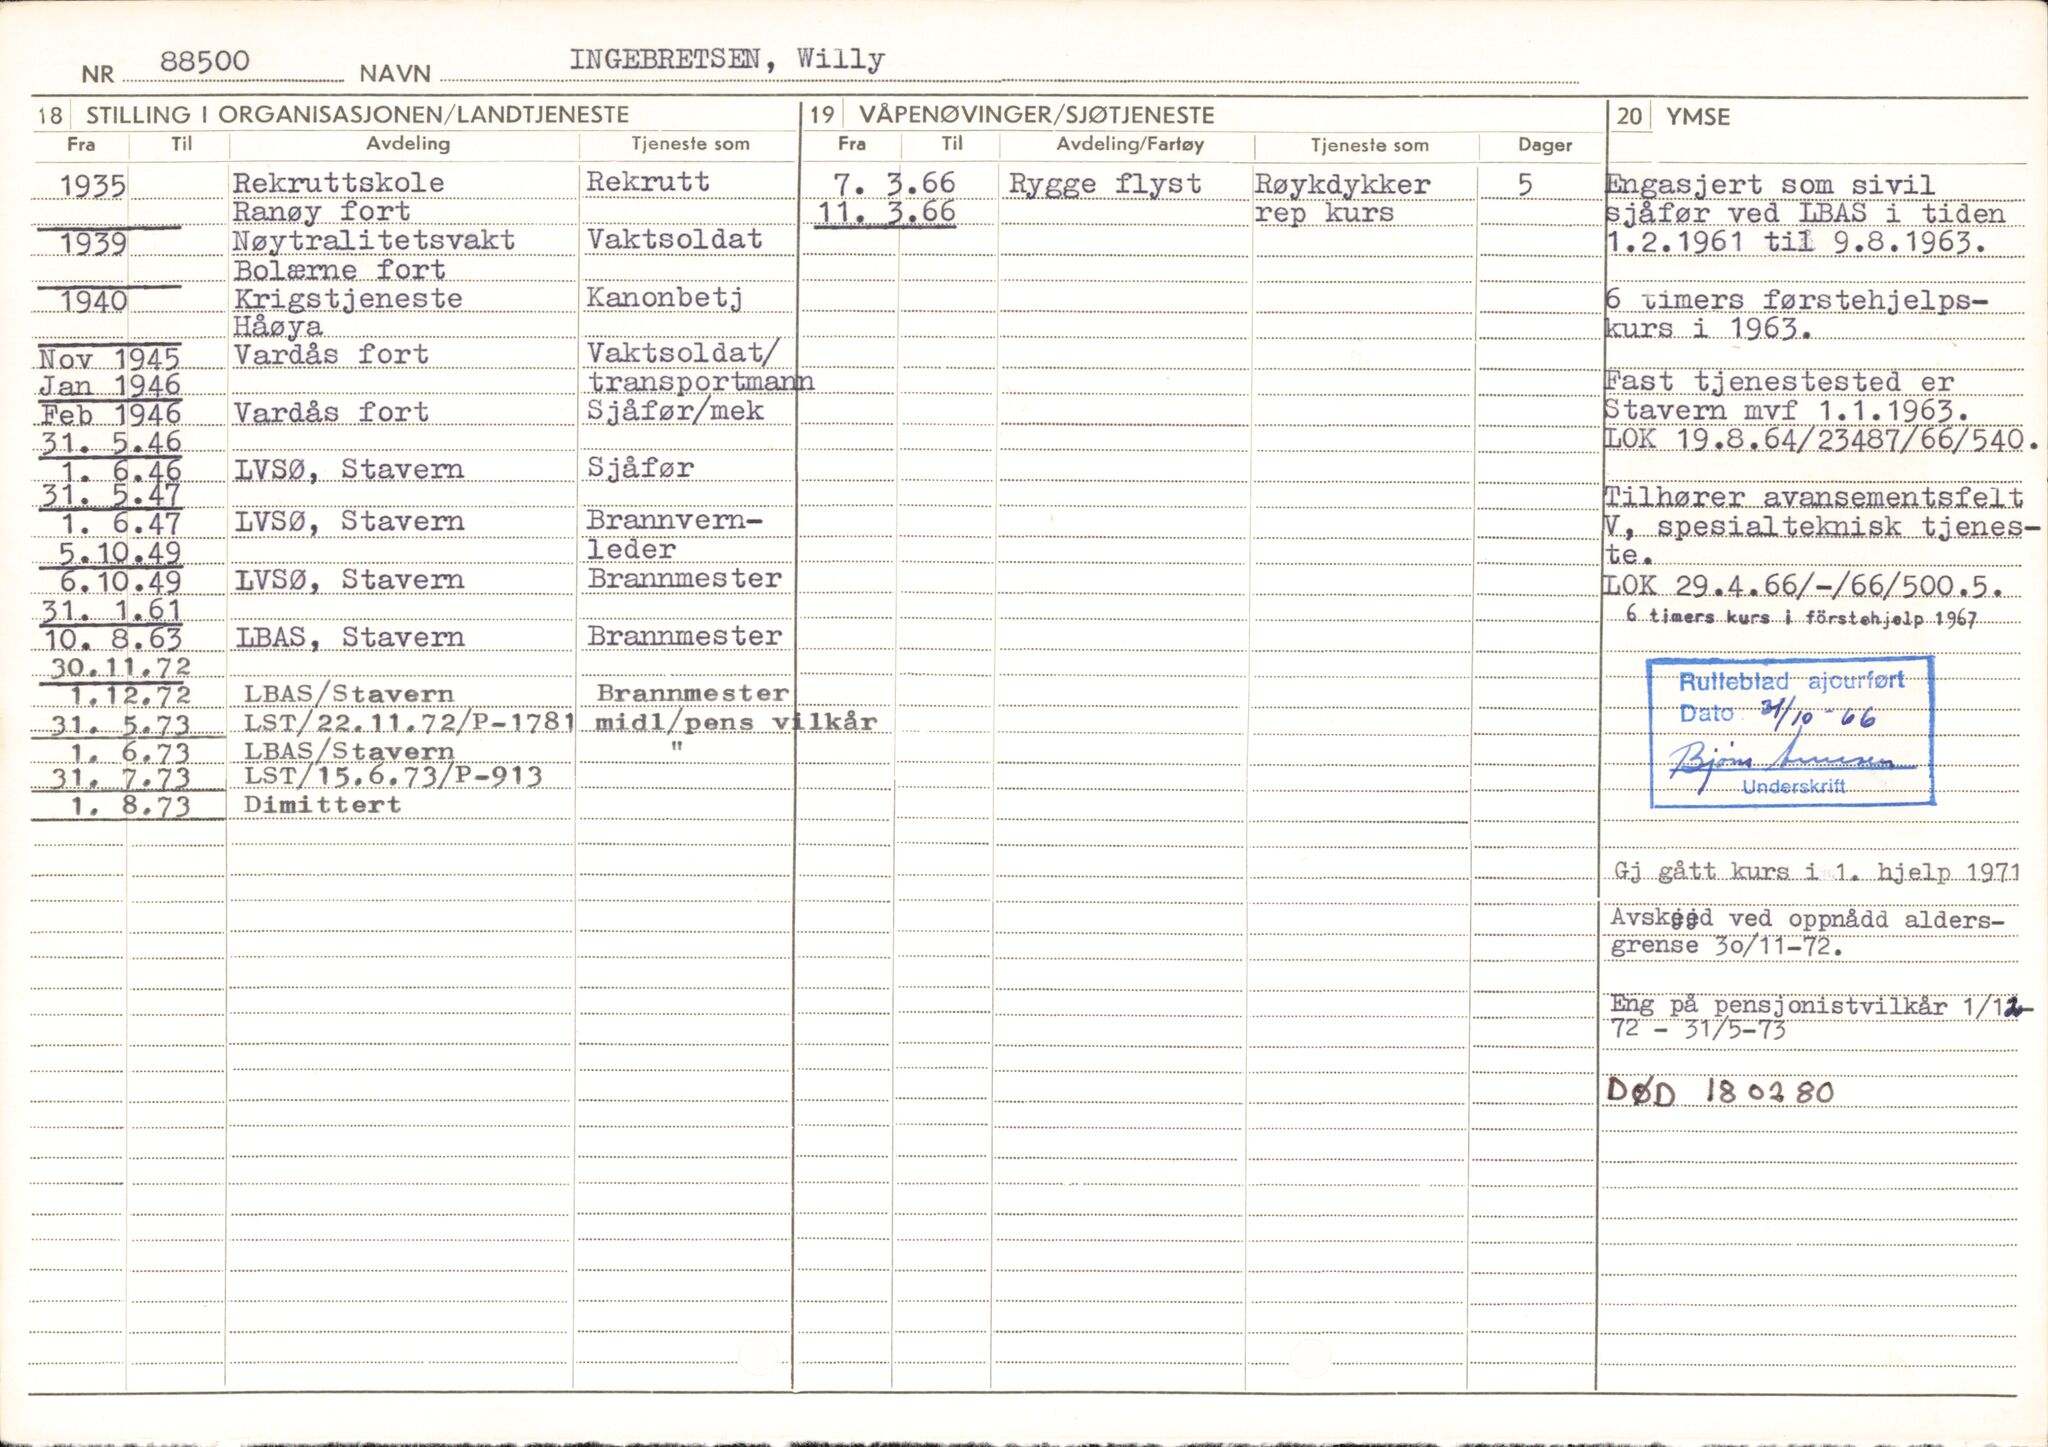Click the Rulleblad ajourført stamp
This screenshot has width=2048, height=1447.
1790,731
